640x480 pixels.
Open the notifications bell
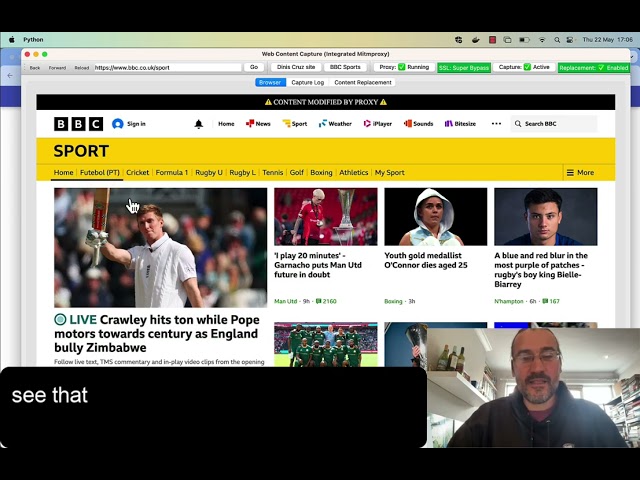199,124
